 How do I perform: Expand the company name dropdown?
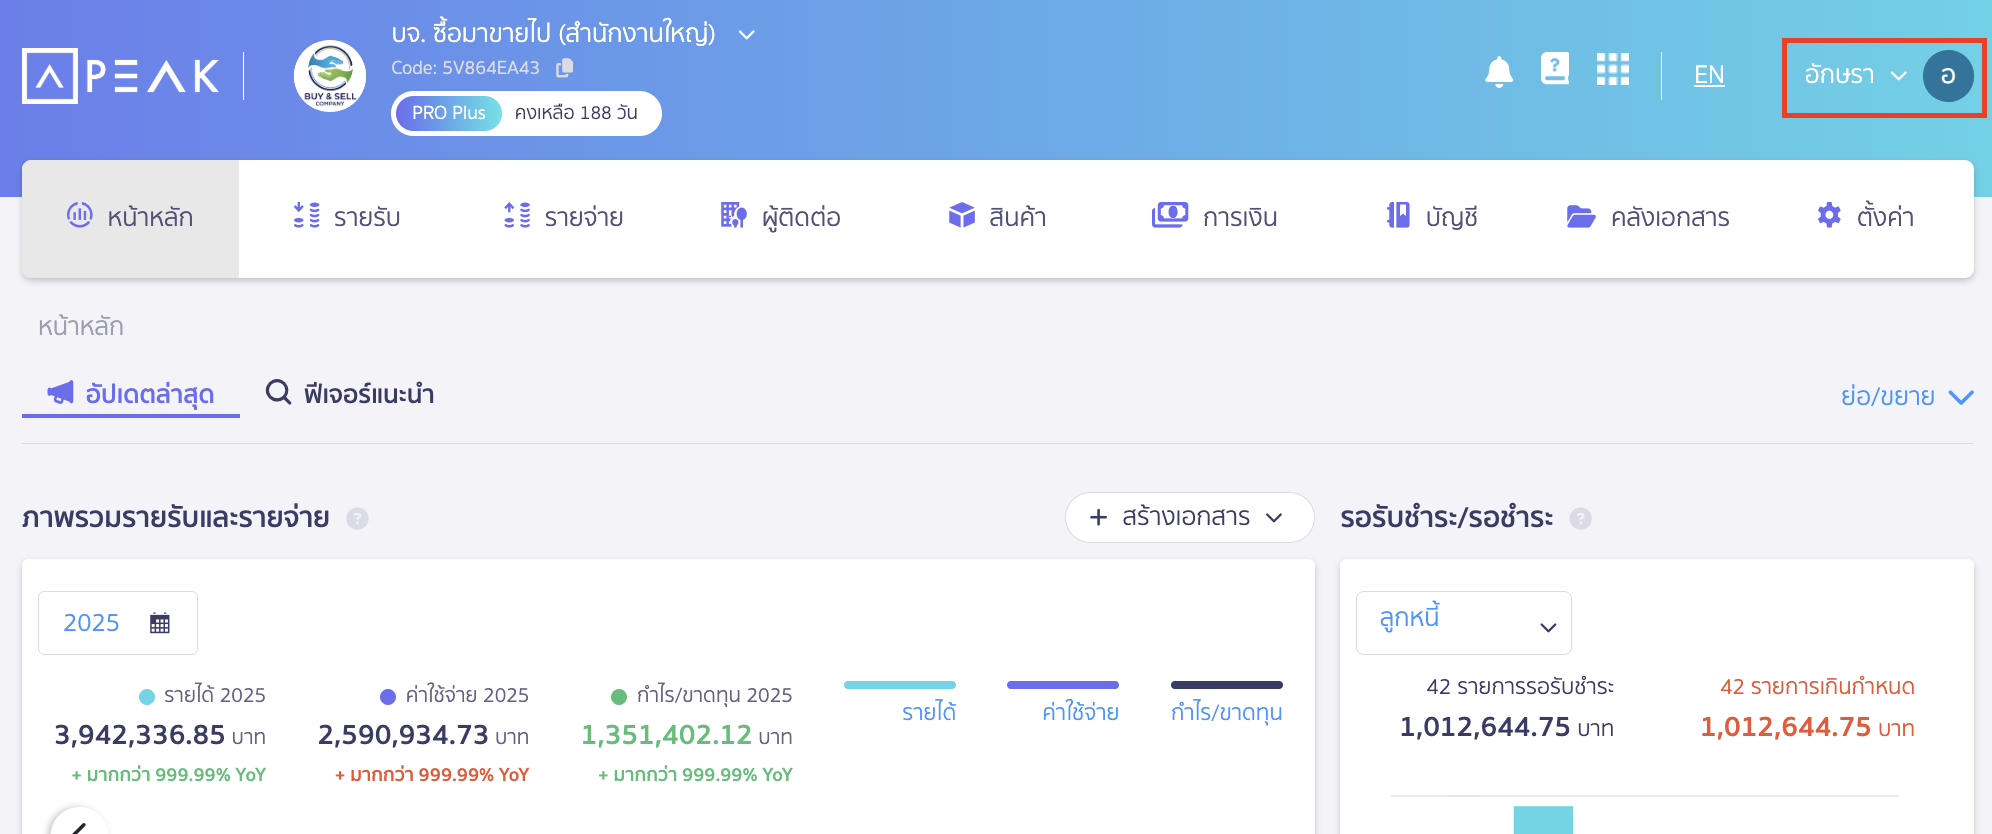click(x=746, y=35)
